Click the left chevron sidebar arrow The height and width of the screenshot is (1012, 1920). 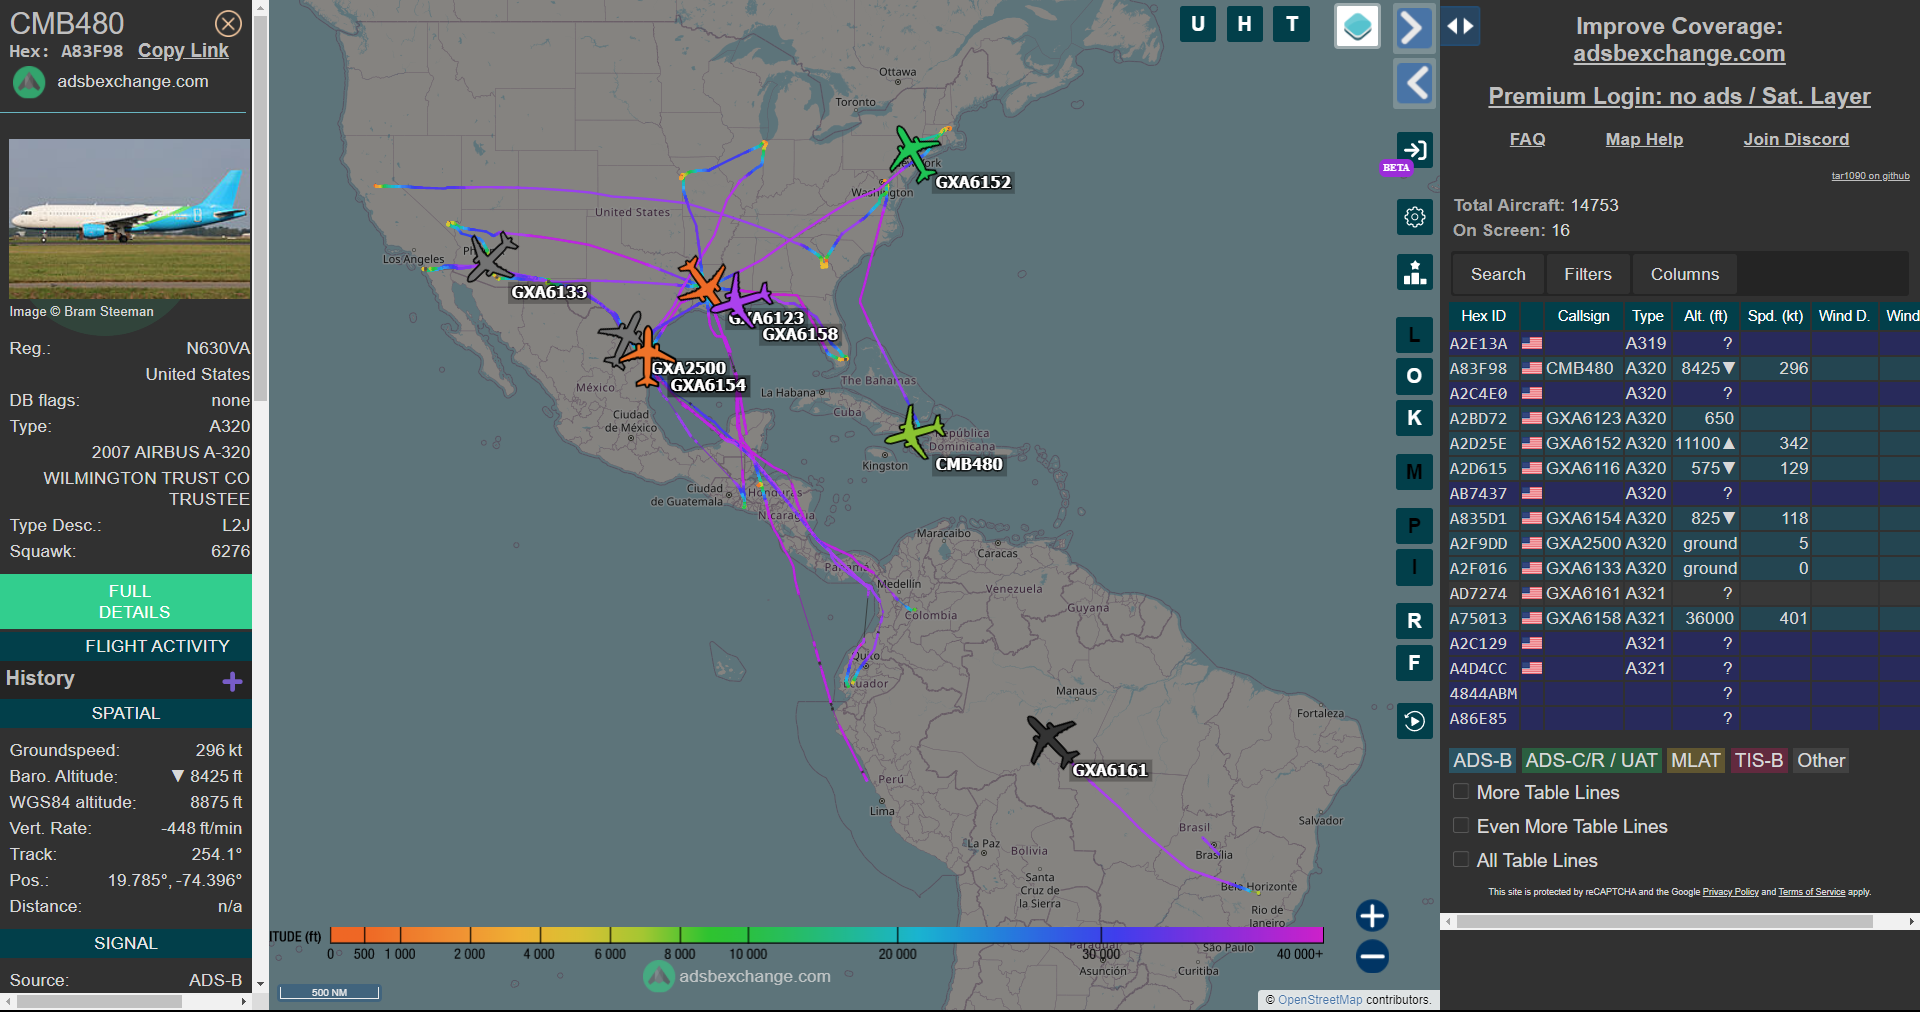click(x=1414, y=83)
